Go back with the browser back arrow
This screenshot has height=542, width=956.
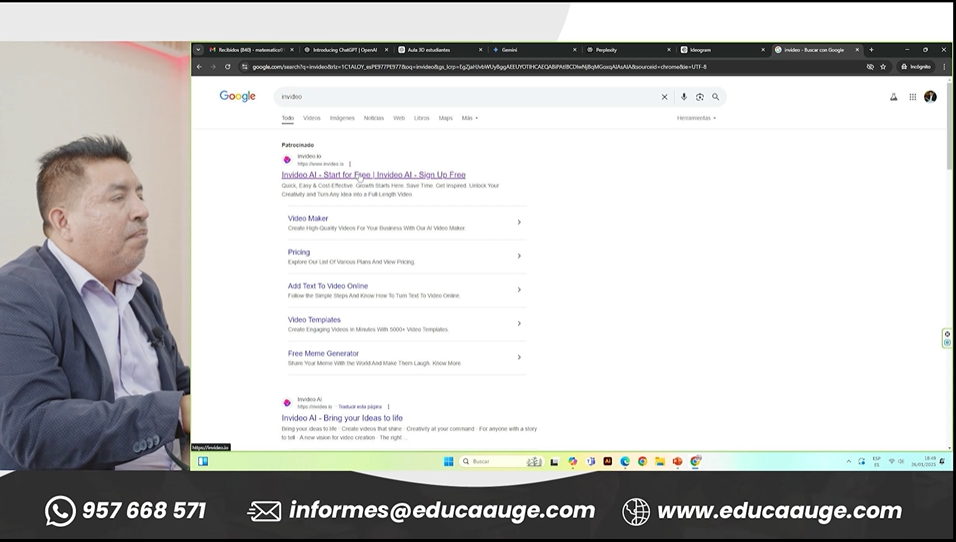click(x=199, y=67)
